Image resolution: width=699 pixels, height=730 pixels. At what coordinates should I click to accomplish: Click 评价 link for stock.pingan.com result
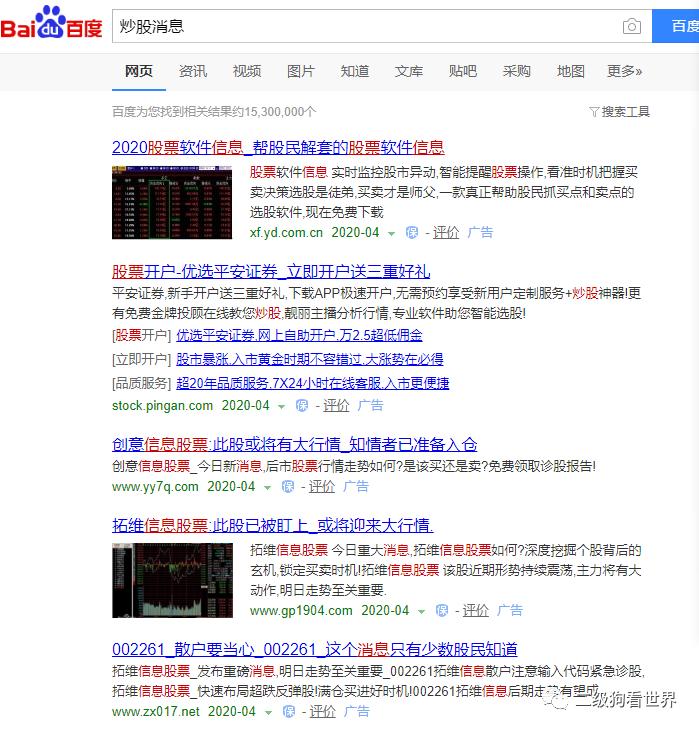[x=336, y=406]
